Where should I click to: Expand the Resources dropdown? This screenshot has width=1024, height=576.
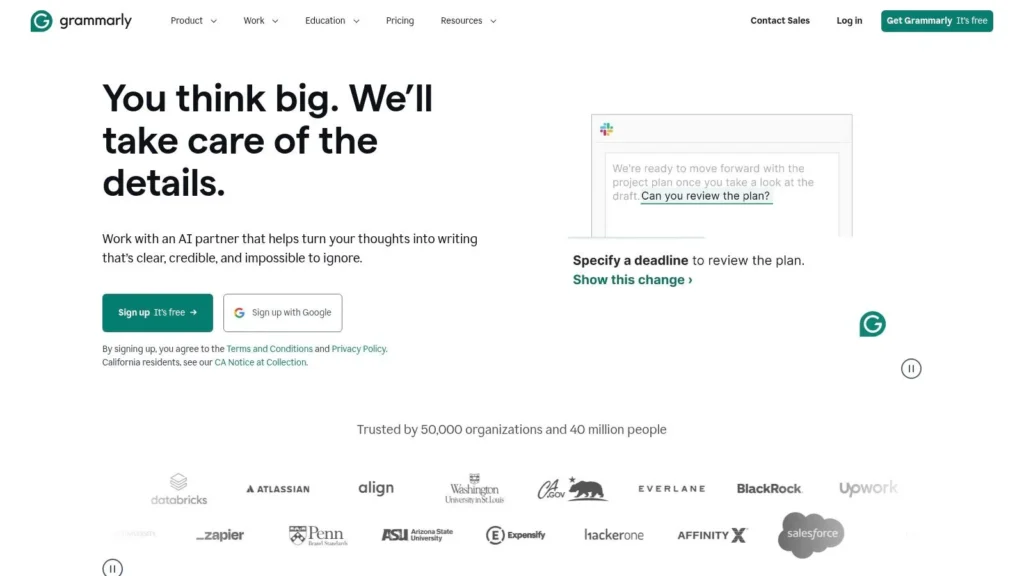click(x=467, y=20)
